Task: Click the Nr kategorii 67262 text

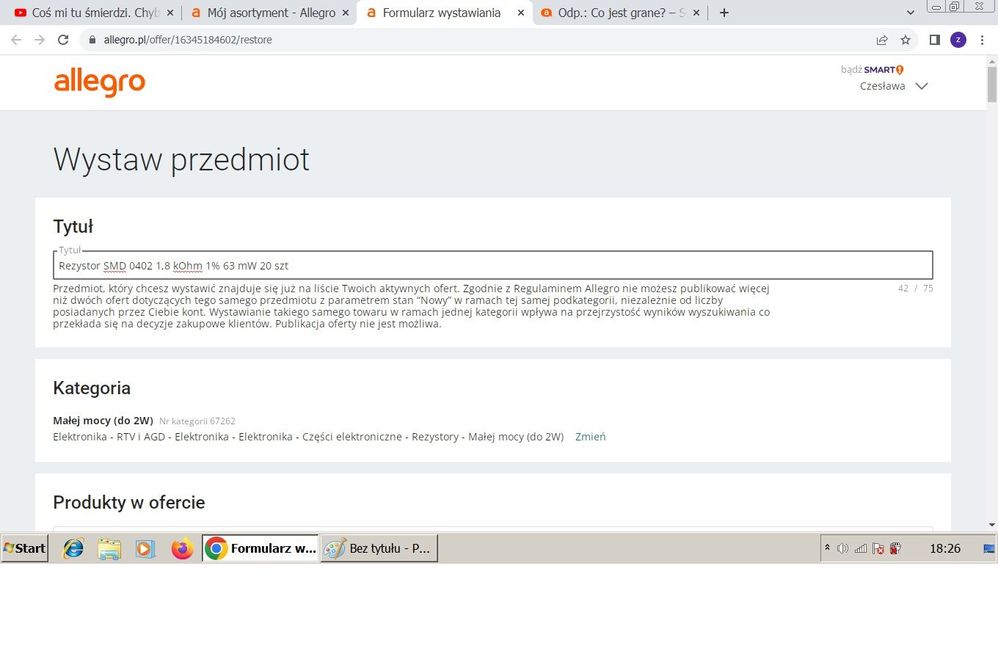Action: tap(197, 421)
